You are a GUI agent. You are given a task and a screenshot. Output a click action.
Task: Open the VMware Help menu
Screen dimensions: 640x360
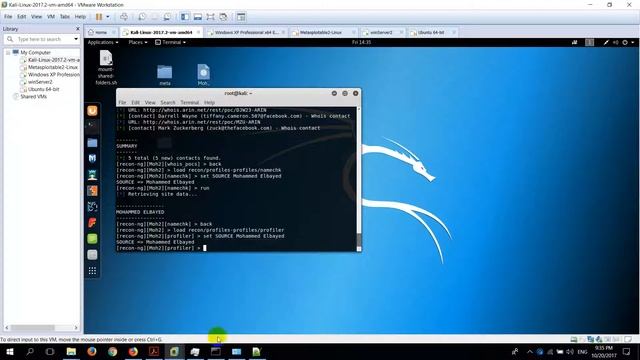click(x=80, y=17)
